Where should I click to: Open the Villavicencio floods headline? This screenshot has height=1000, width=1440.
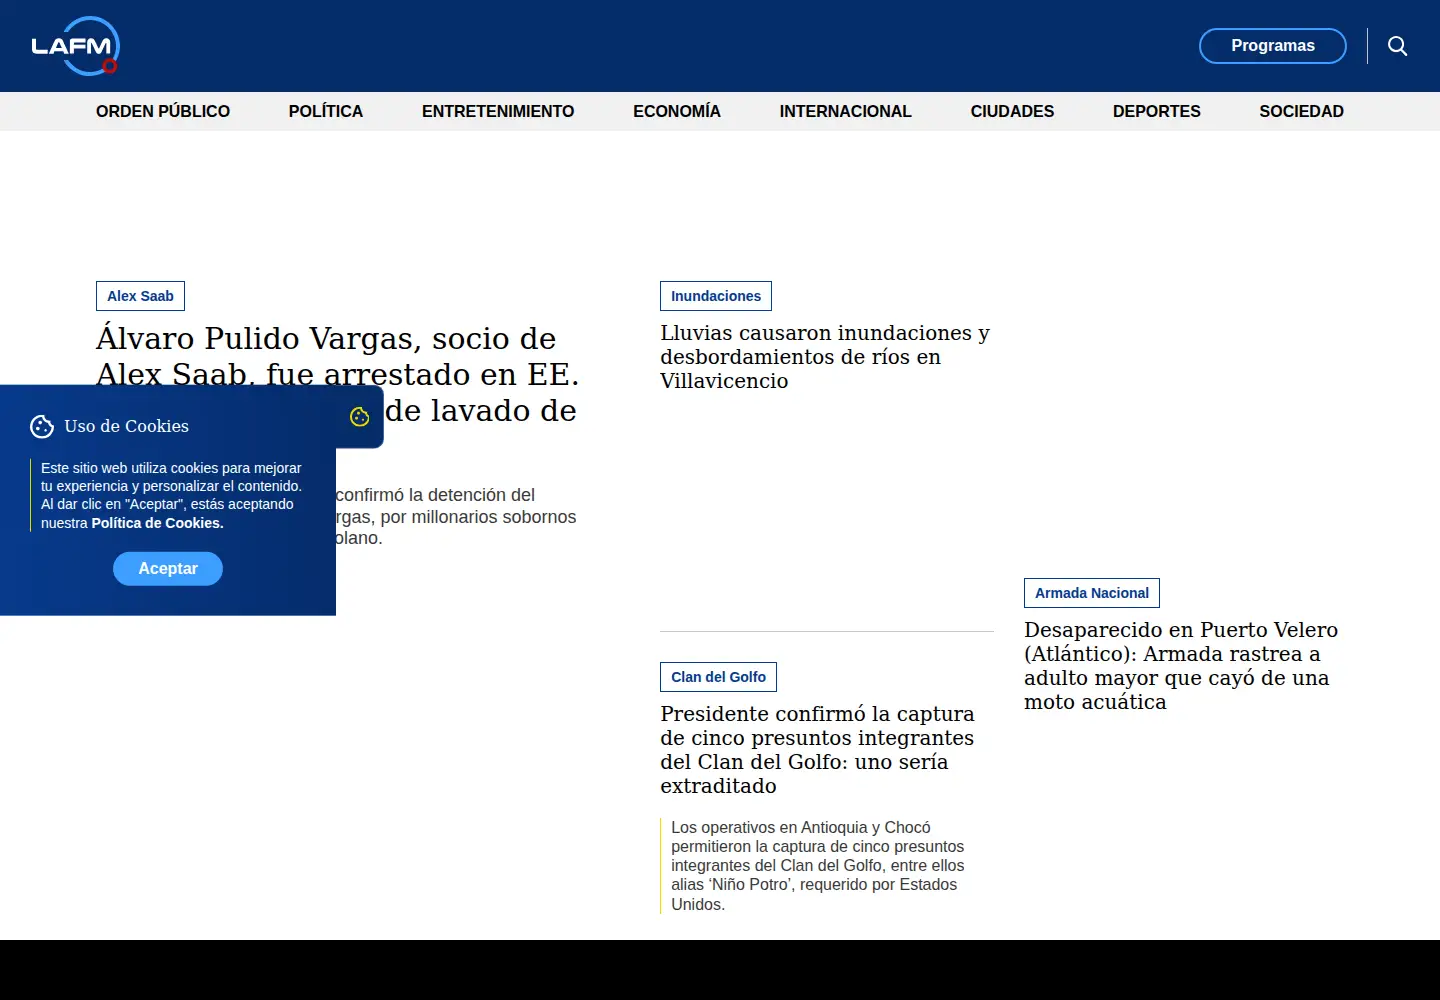click(825, 357)
